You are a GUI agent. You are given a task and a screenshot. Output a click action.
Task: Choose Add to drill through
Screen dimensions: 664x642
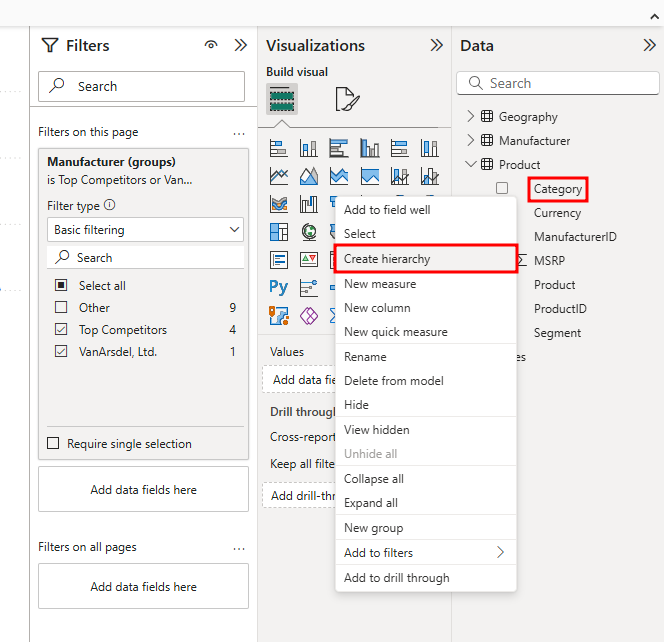[426, 578]
